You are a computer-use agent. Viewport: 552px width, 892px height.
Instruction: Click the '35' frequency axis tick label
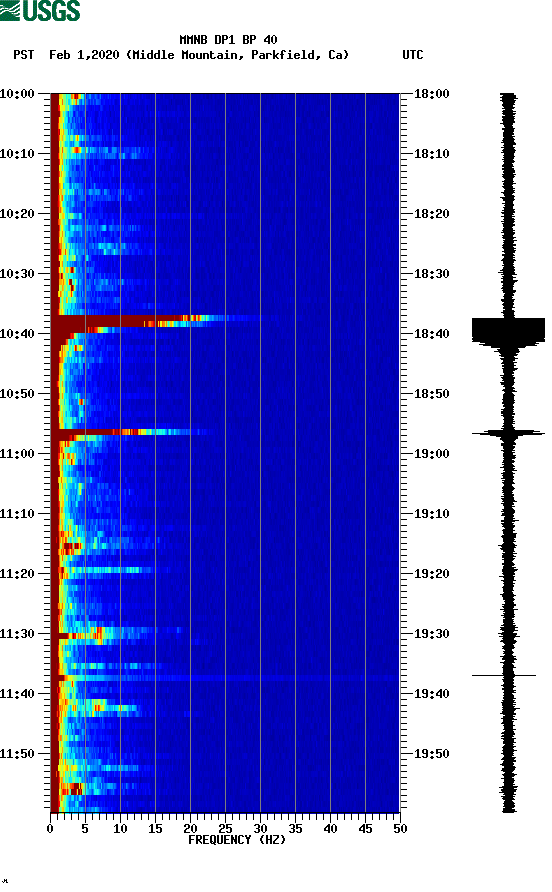click(295, 829)
